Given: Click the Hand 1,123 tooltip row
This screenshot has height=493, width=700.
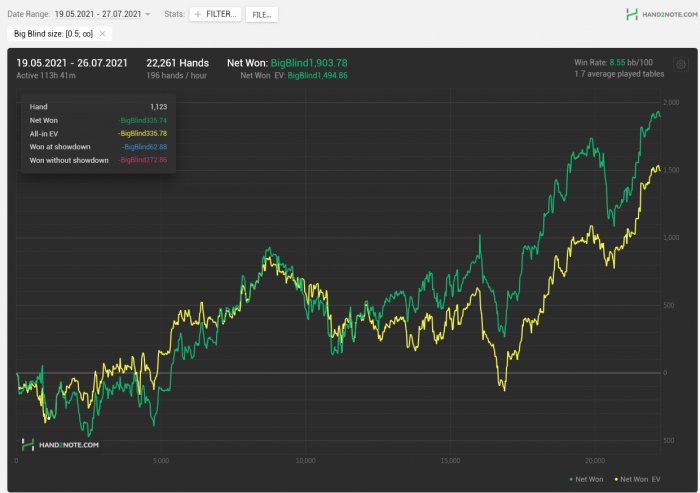Looking at the screenshot, I should [98, 107].
